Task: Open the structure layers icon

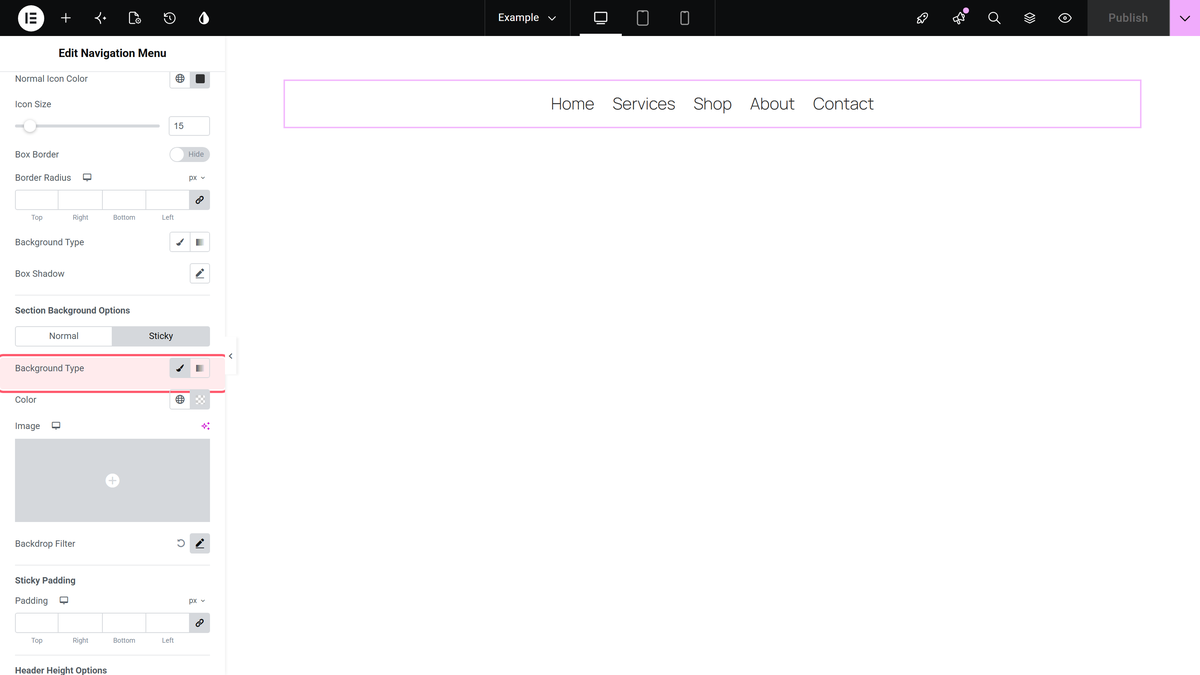Action: click(1029, 18)
